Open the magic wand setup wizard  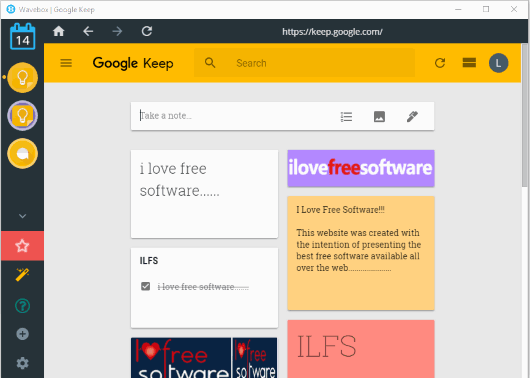click(x=22, y=275)
